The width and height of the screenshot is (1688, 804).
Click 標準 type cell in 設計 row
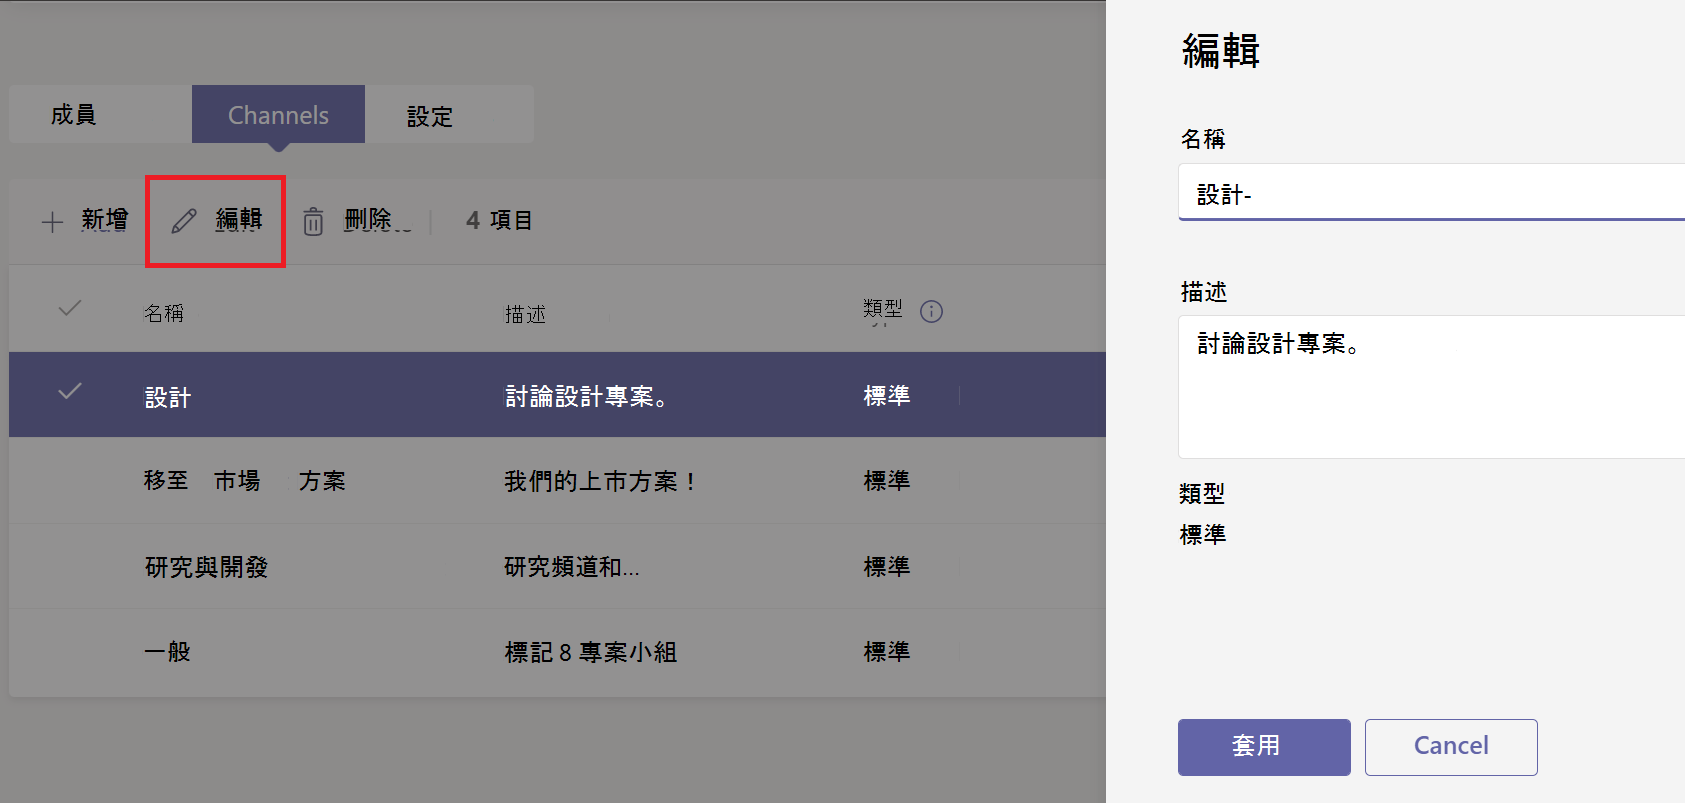coord(887,396)
